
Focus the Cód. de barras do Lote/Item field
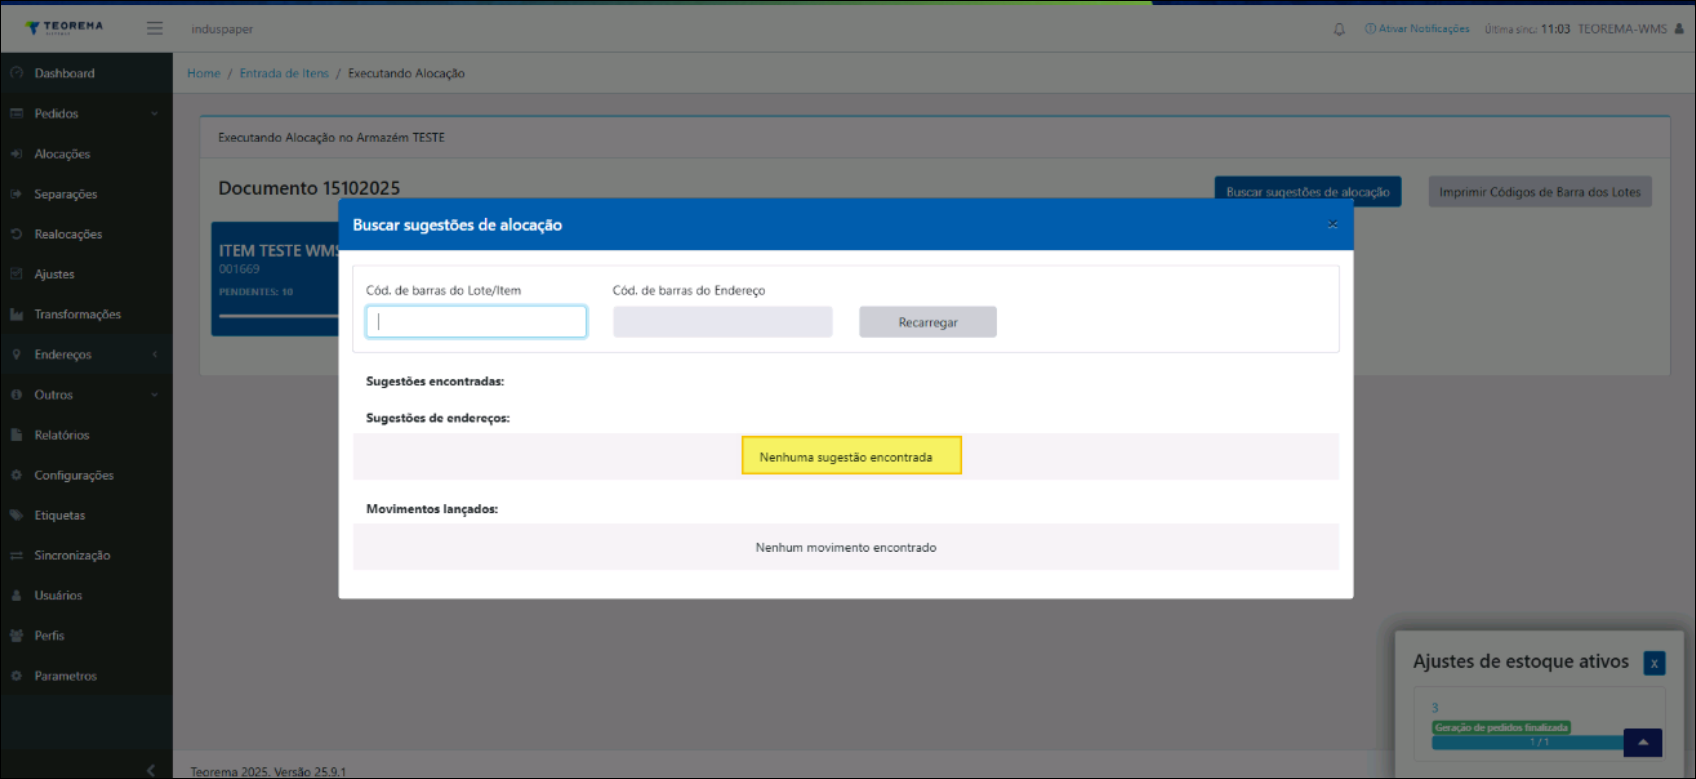[x=476, y=322]
